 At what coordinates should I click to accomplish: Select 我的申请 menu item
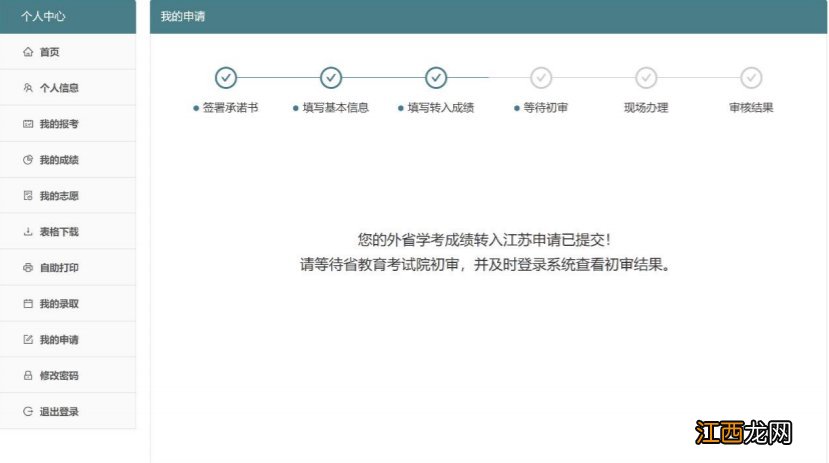[x=68, y=339]
